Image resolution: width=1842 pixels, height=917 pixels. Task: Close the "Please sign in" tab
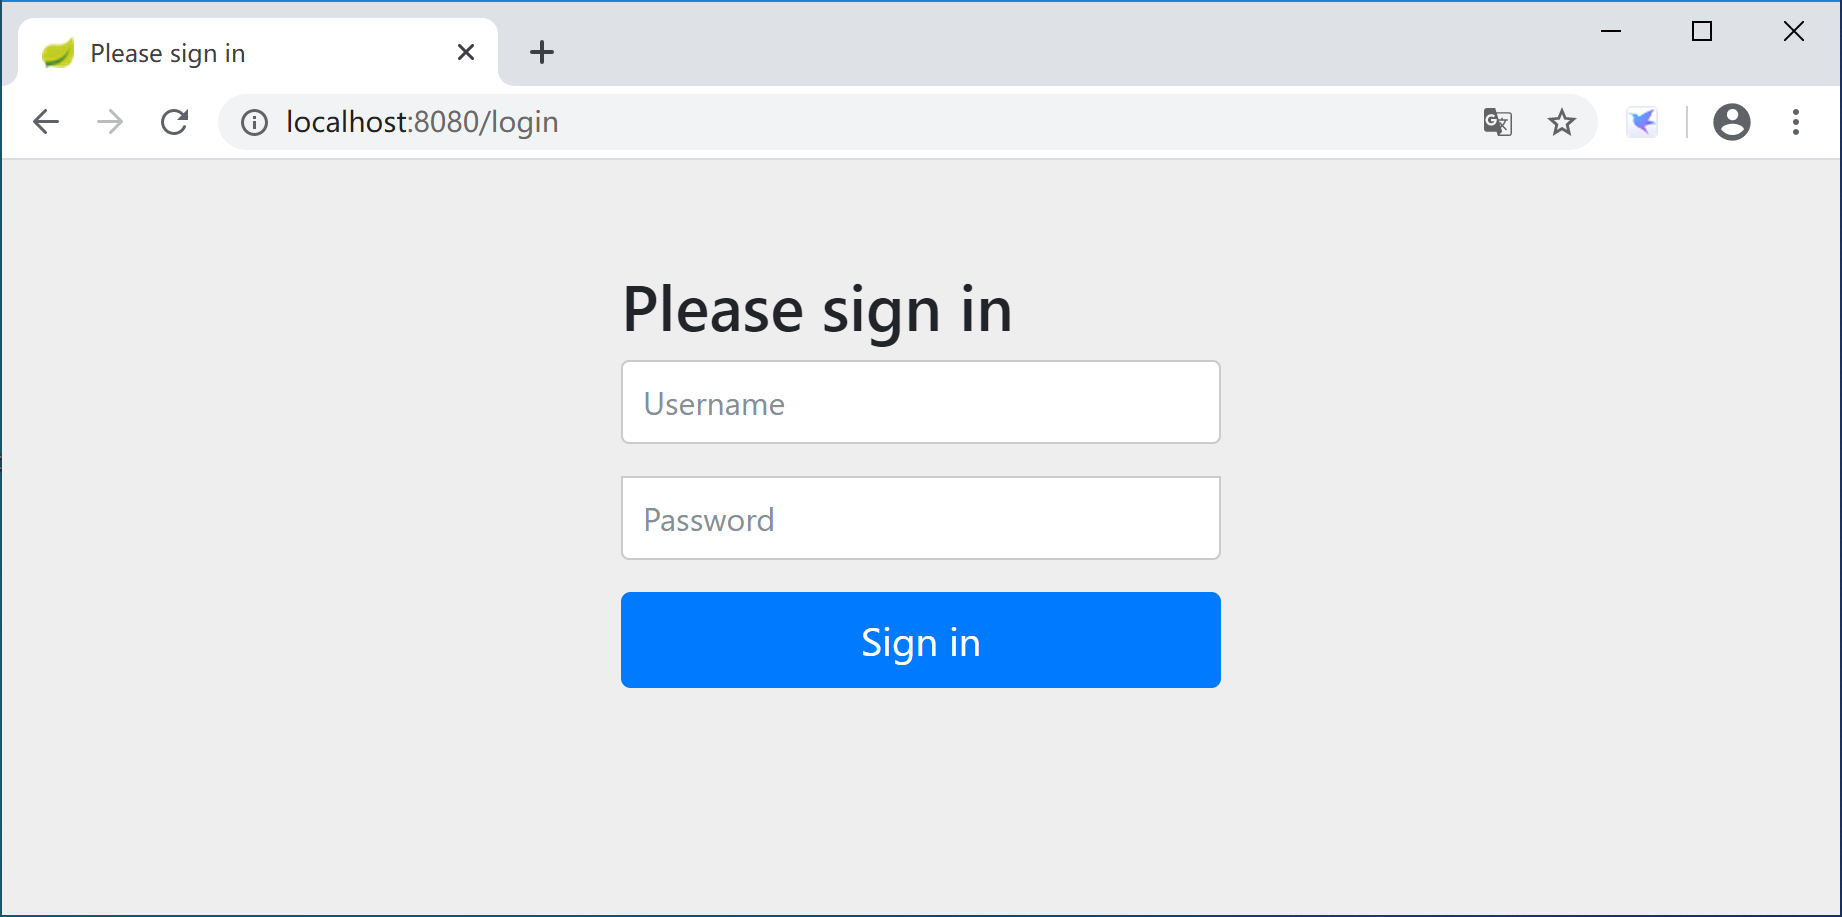coord(466,52)
